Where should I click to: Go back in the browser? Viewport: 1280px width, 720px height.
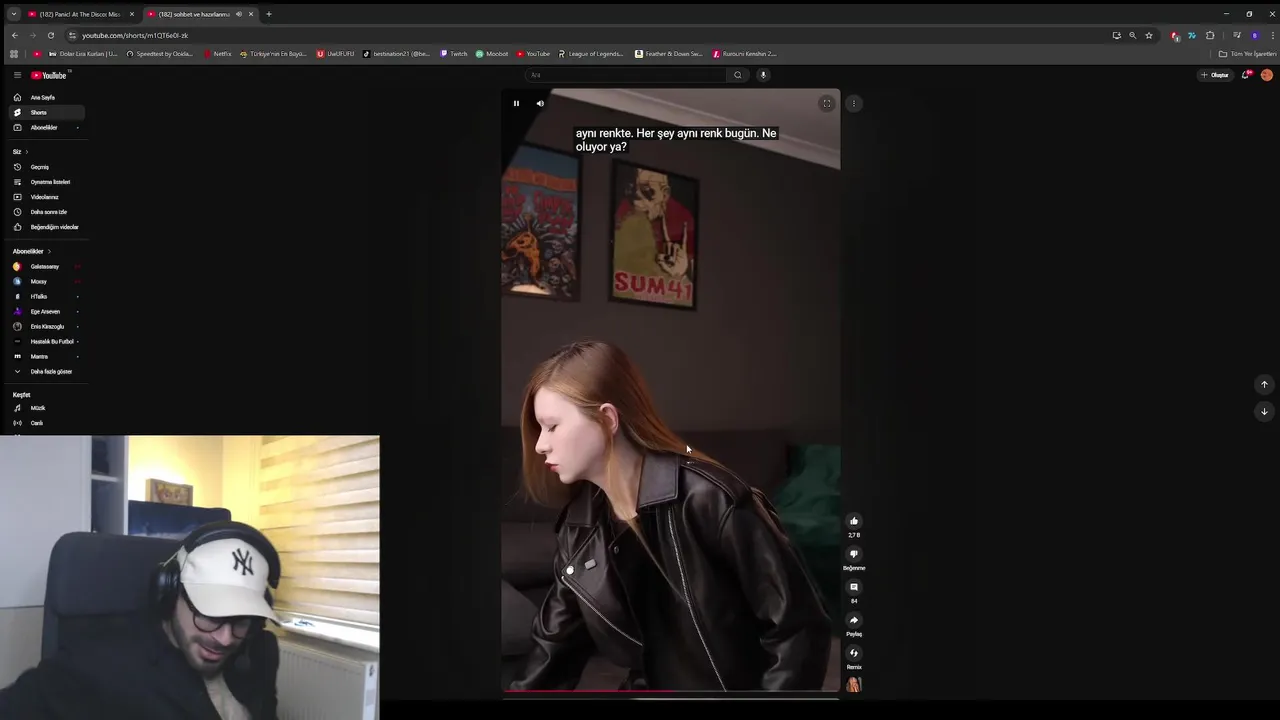click(14, 35)
